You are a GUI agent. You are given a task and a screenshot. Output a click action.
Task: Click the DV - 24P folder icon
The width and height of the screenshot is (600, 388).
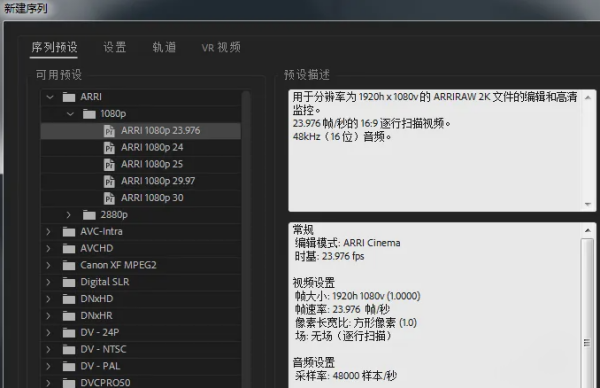(x=69, y=333)
